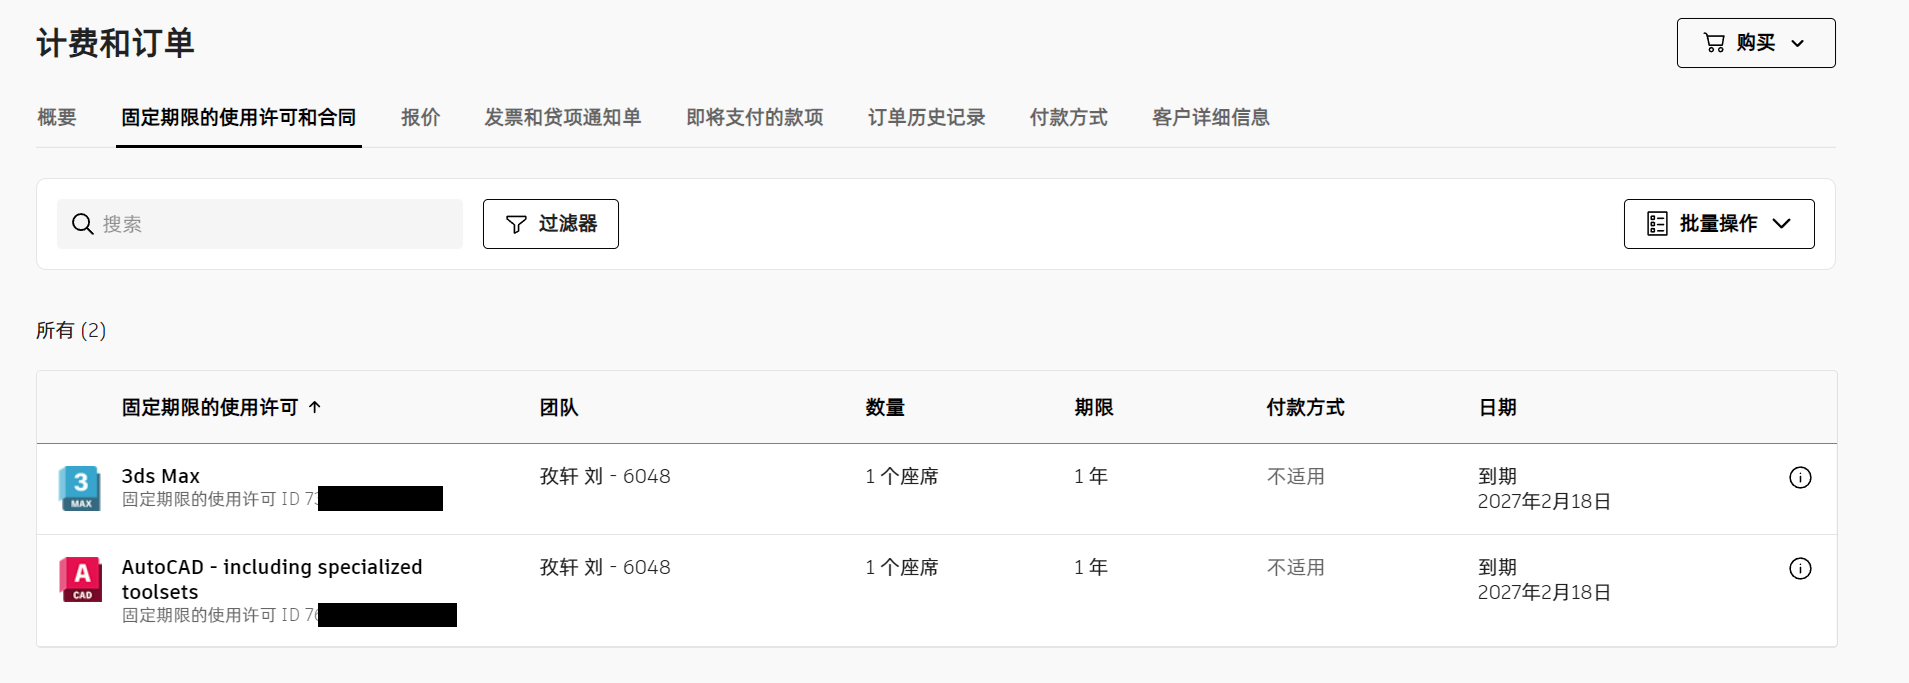Screen dimensions: 1909x683
Task: Open the 客户详细信息 tab
Action: (x=1210, y=118)
